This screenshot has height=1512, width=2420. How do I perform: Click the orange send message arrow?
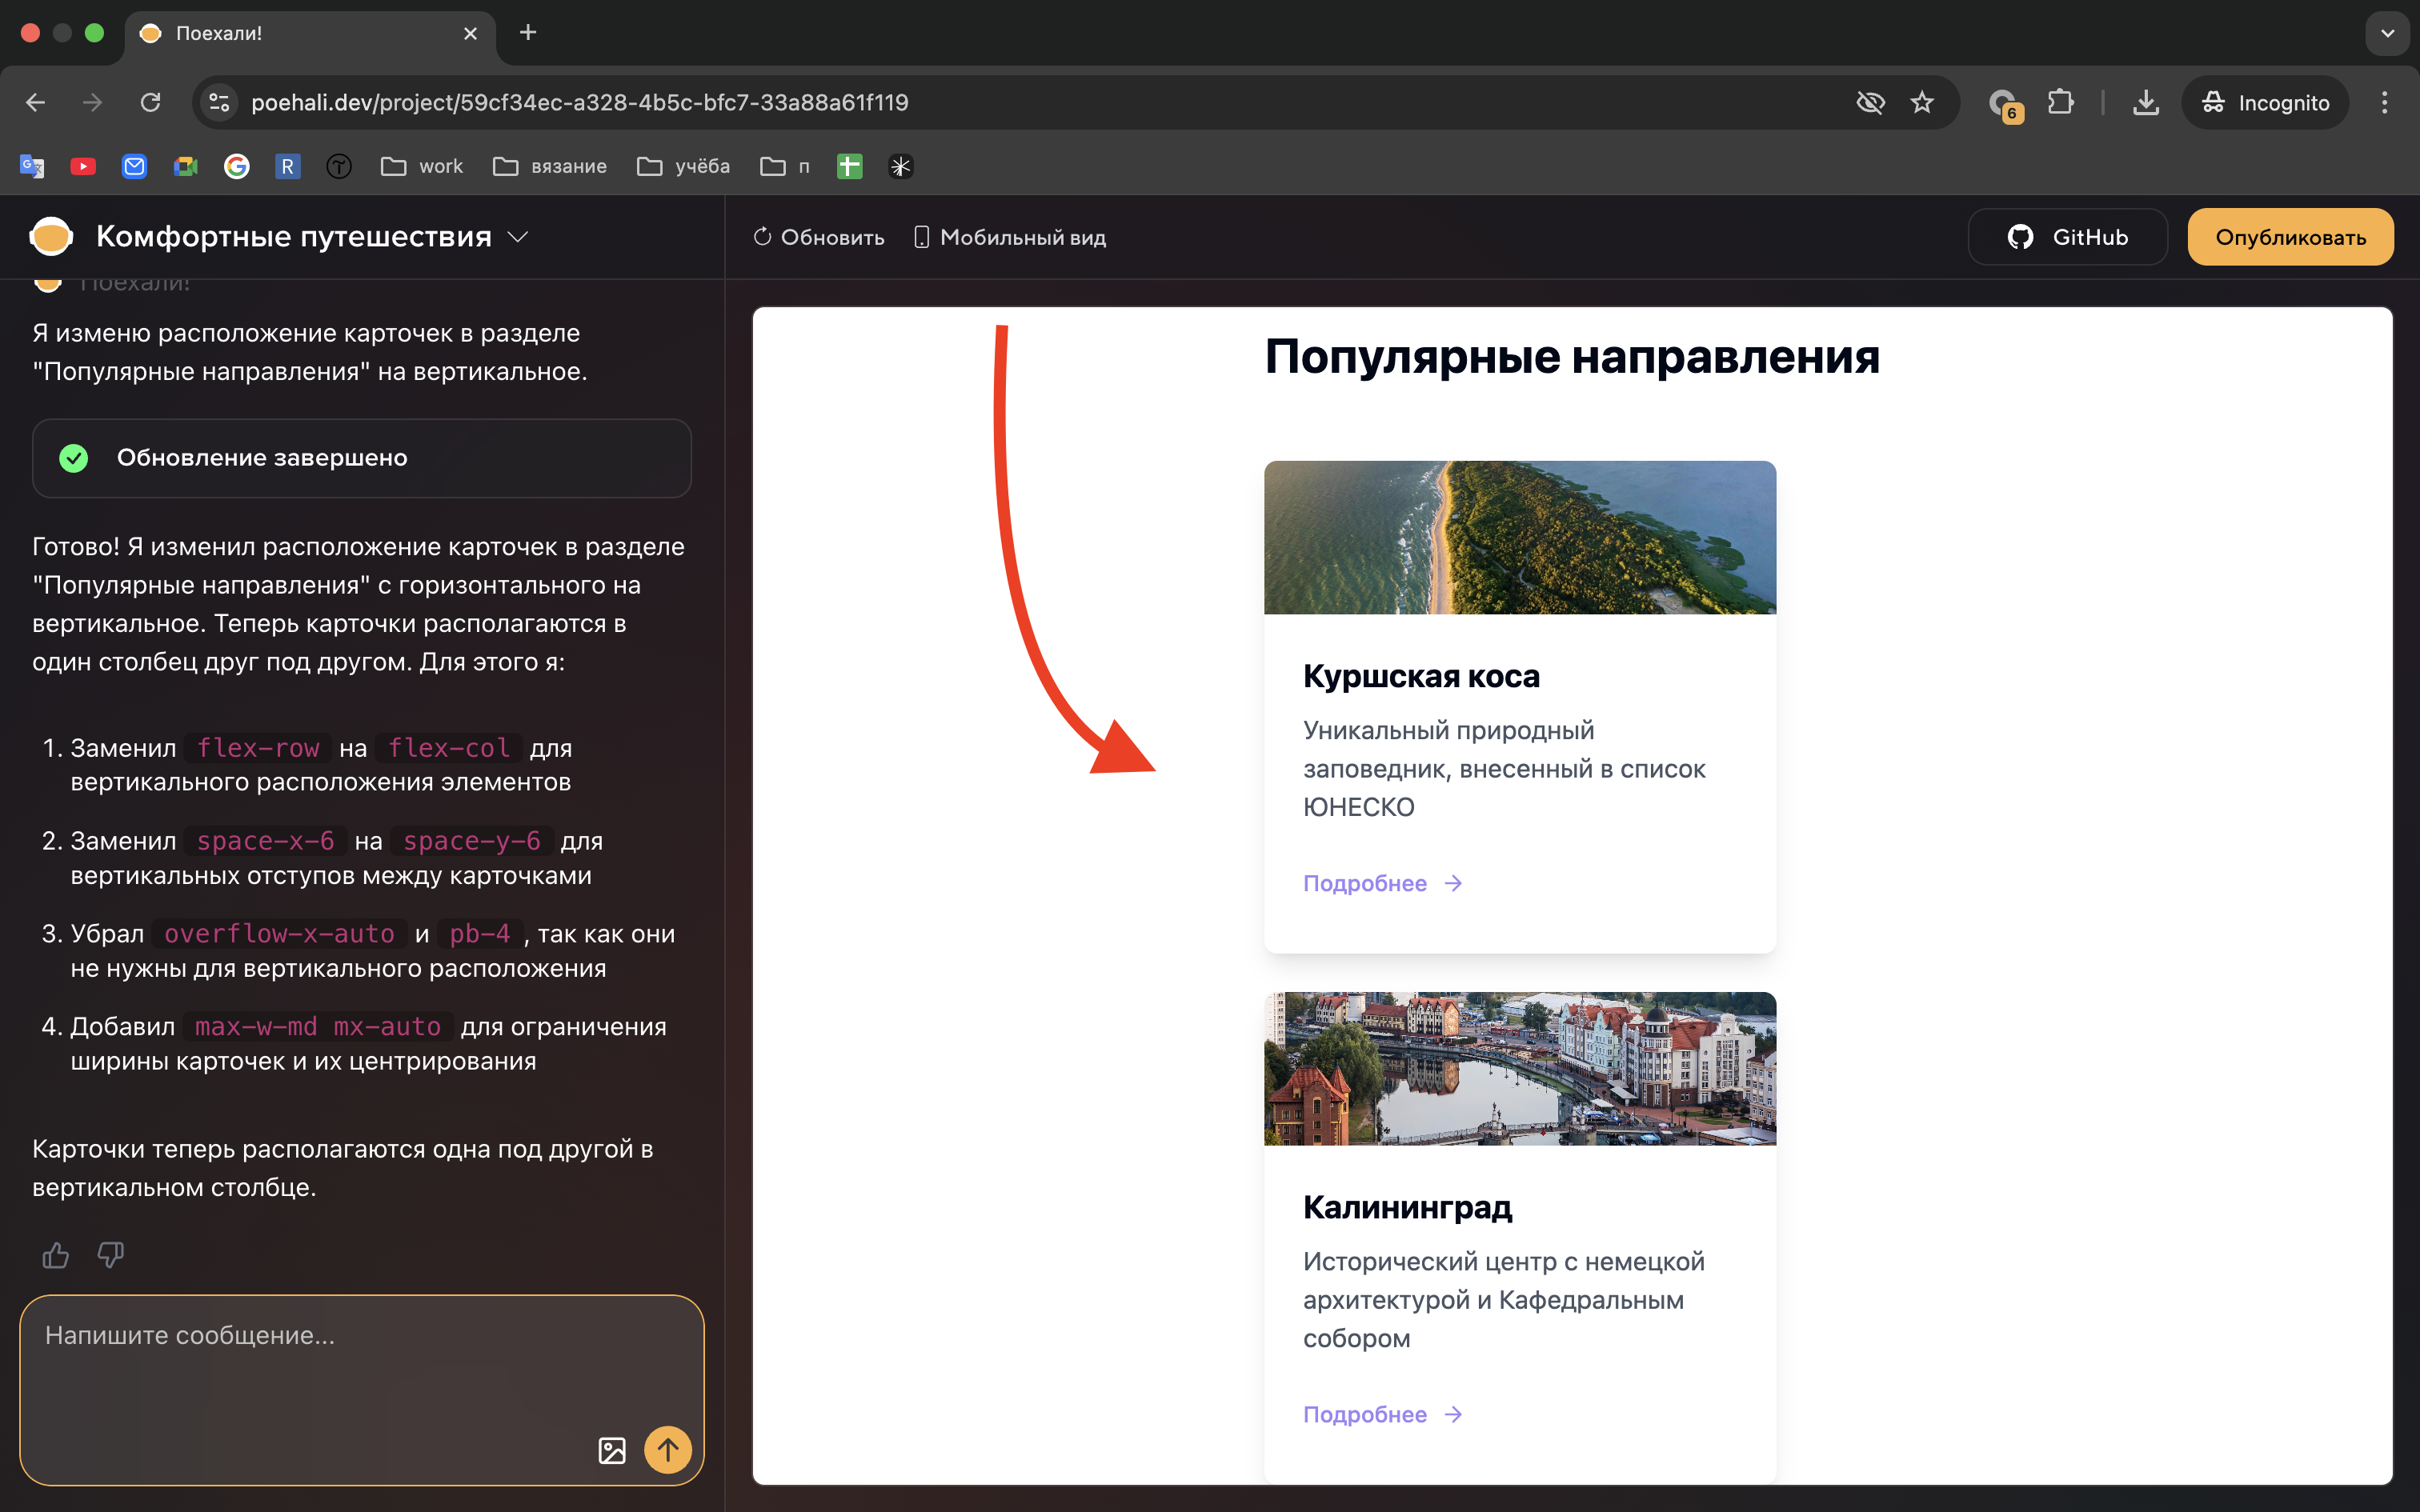click(668, 1450)
